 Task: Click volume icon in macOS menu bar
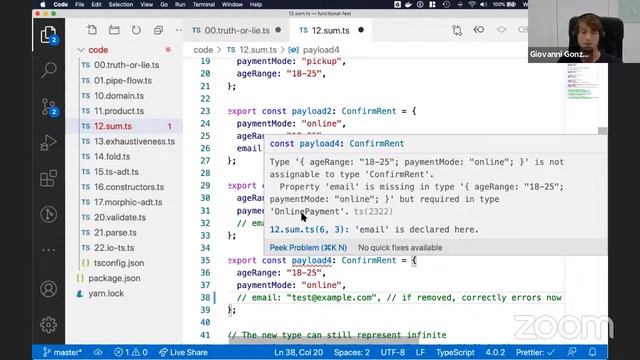coord(484,4)
